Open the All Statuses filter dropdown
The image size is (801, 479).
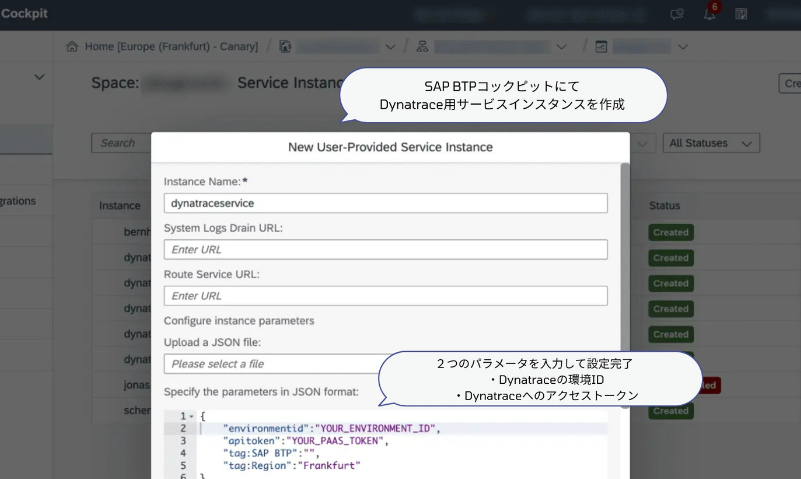tap(711, 143)
